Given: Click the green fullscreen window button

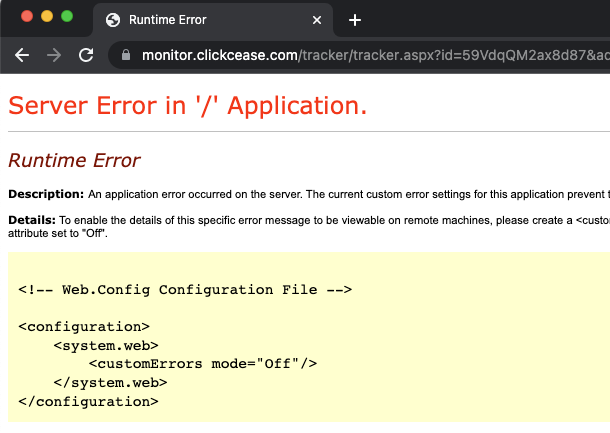Looking at the screenshot, I should 67,16.
